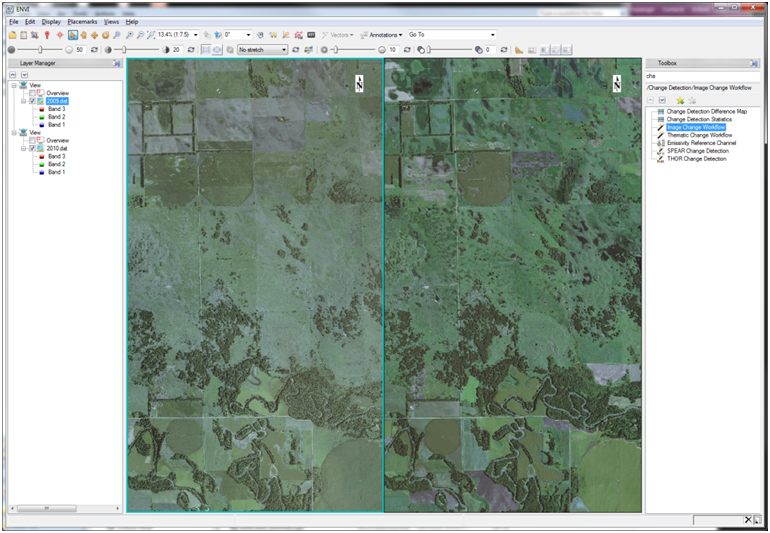Open the zoom percentage dropdown
Screen dimensions: 770x533
[x=195, y=35]
